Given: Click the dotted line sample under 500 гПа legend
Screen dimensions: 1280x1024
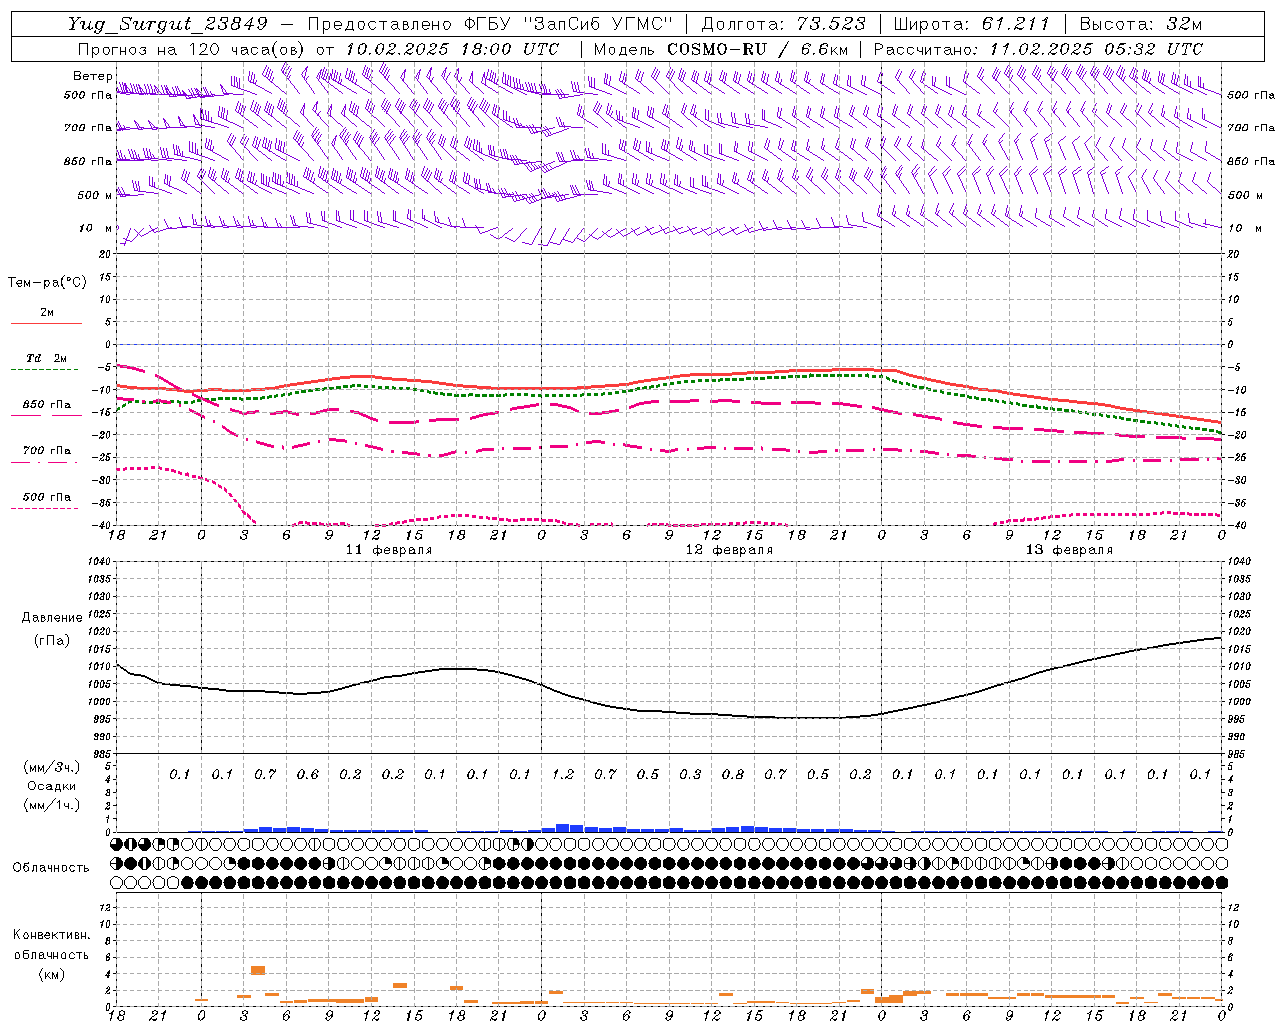Looking at the screenshot, I should coord(45,508).
